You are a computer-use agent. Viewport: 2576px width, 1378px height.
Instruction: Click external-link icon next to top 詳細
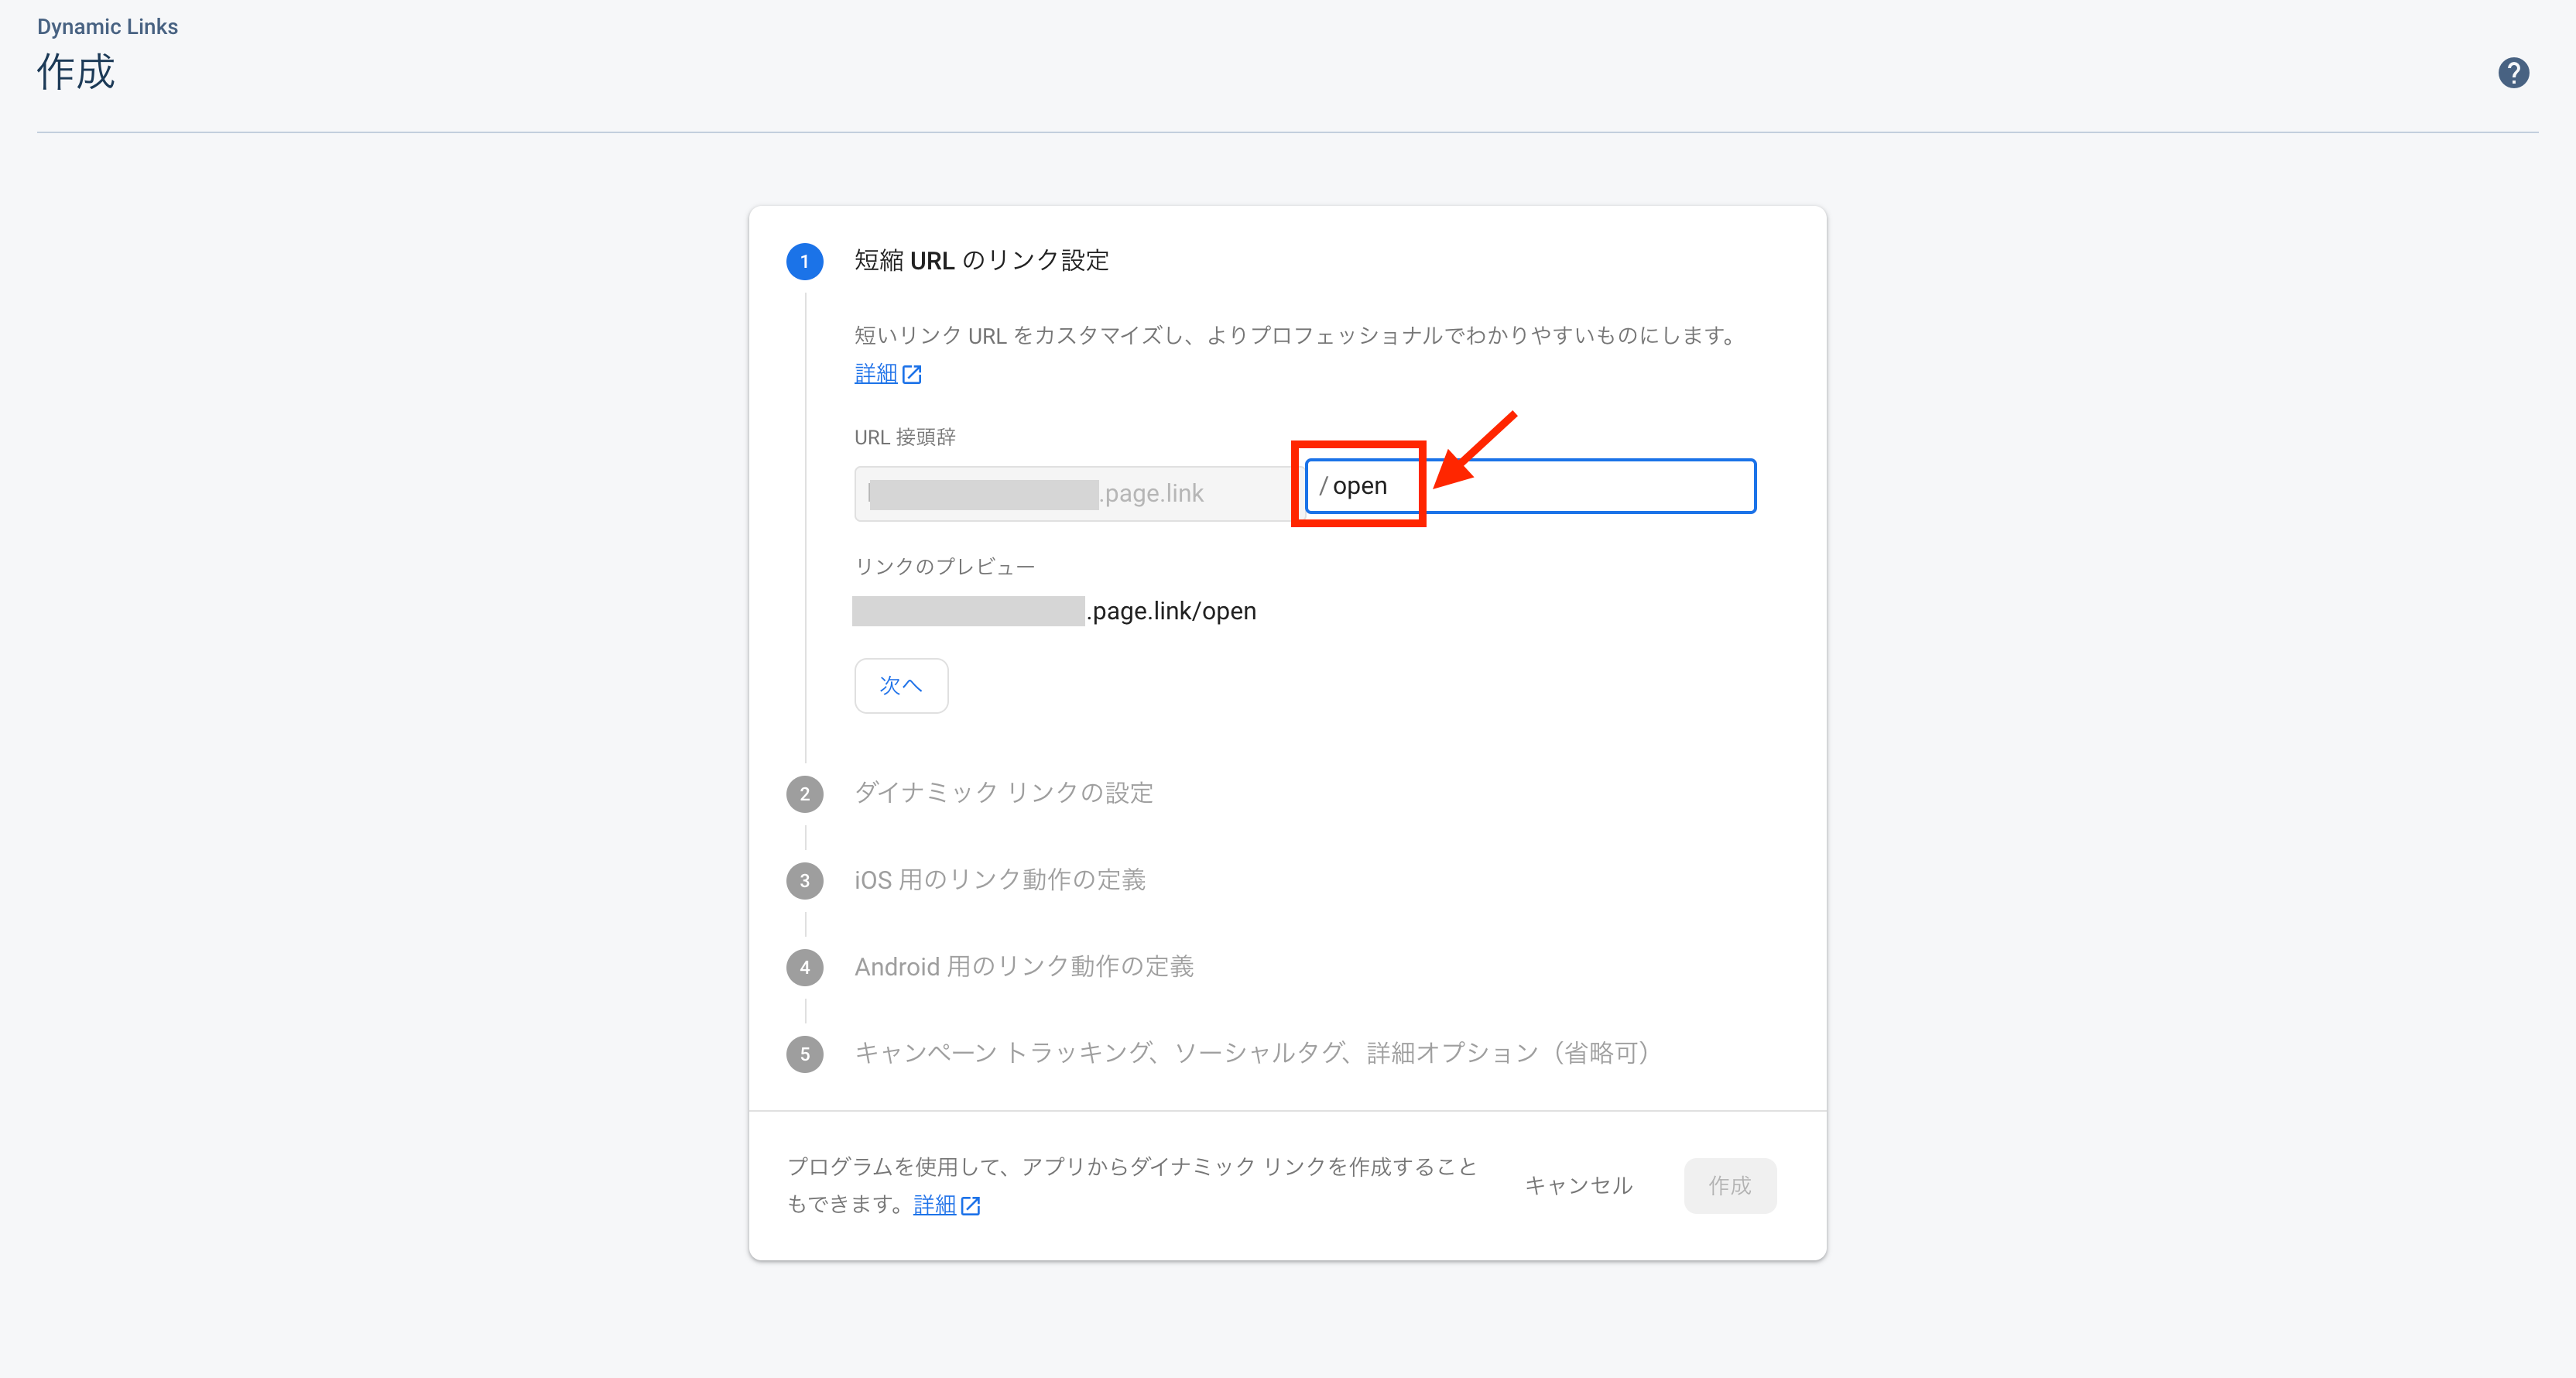[912, 374]
